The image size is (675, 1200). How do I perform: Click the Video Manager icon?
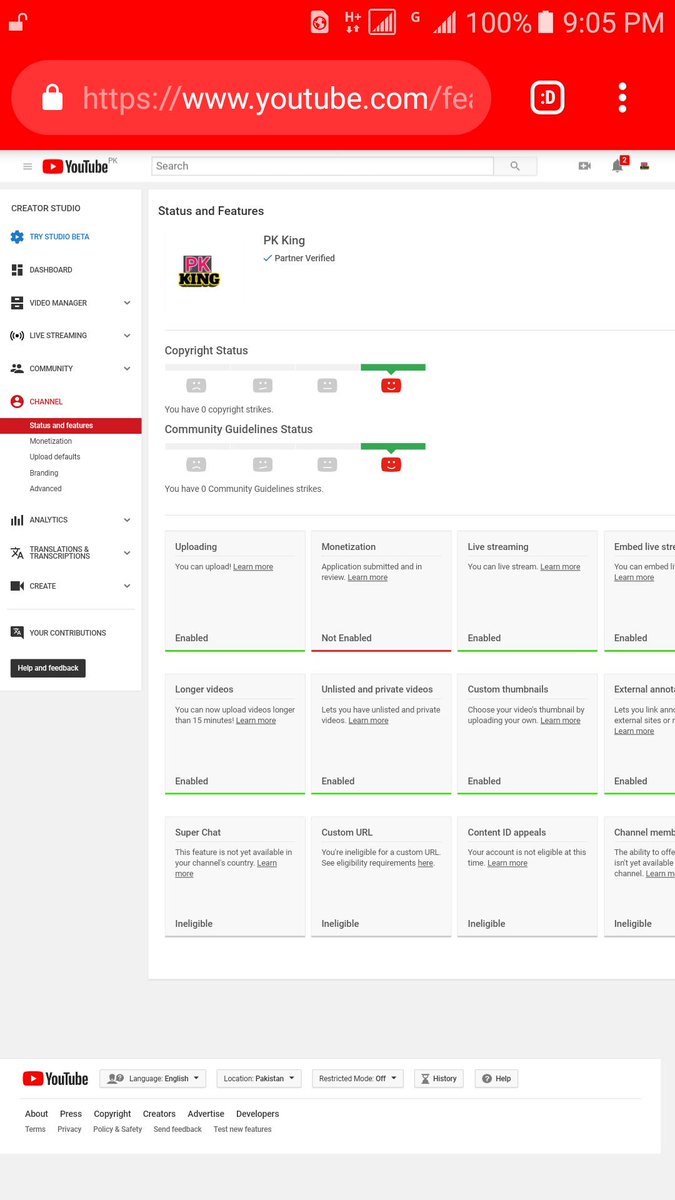coord(17,303)
